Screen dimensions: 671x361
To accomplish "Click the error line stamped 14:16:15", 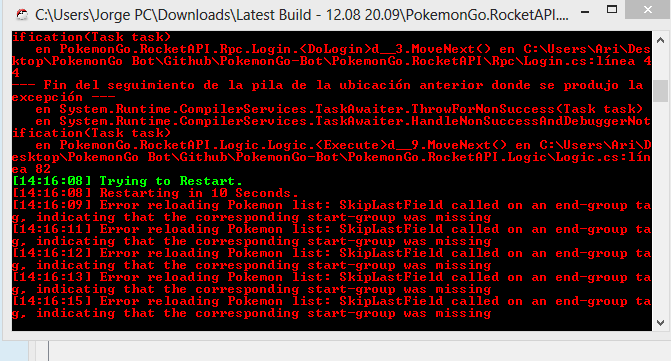I will coord(332,307).
